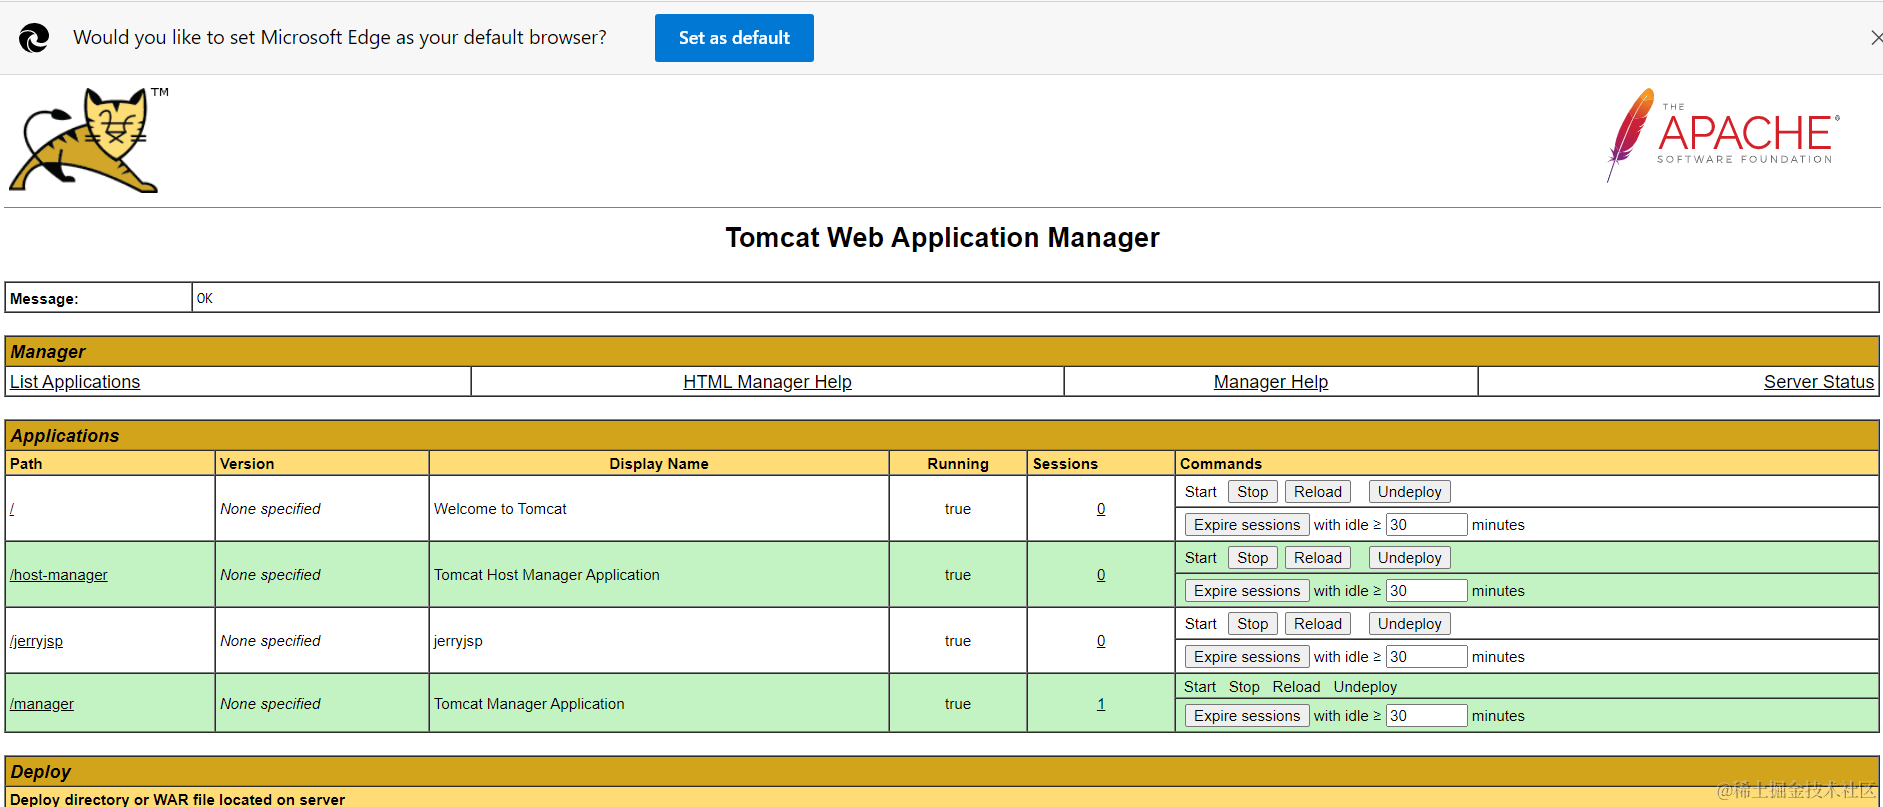This screenshot has width=1883, height=807.
Task: Set Edge as default browser
Action: [734, 38]
